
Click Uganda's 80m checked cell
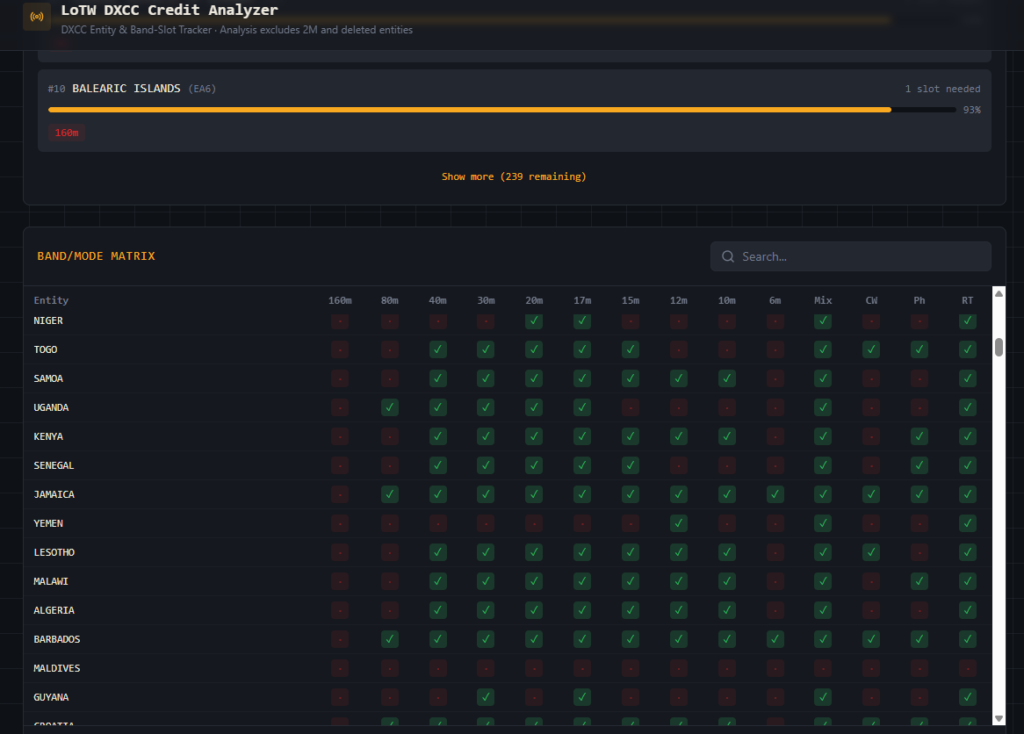point(389,408)
